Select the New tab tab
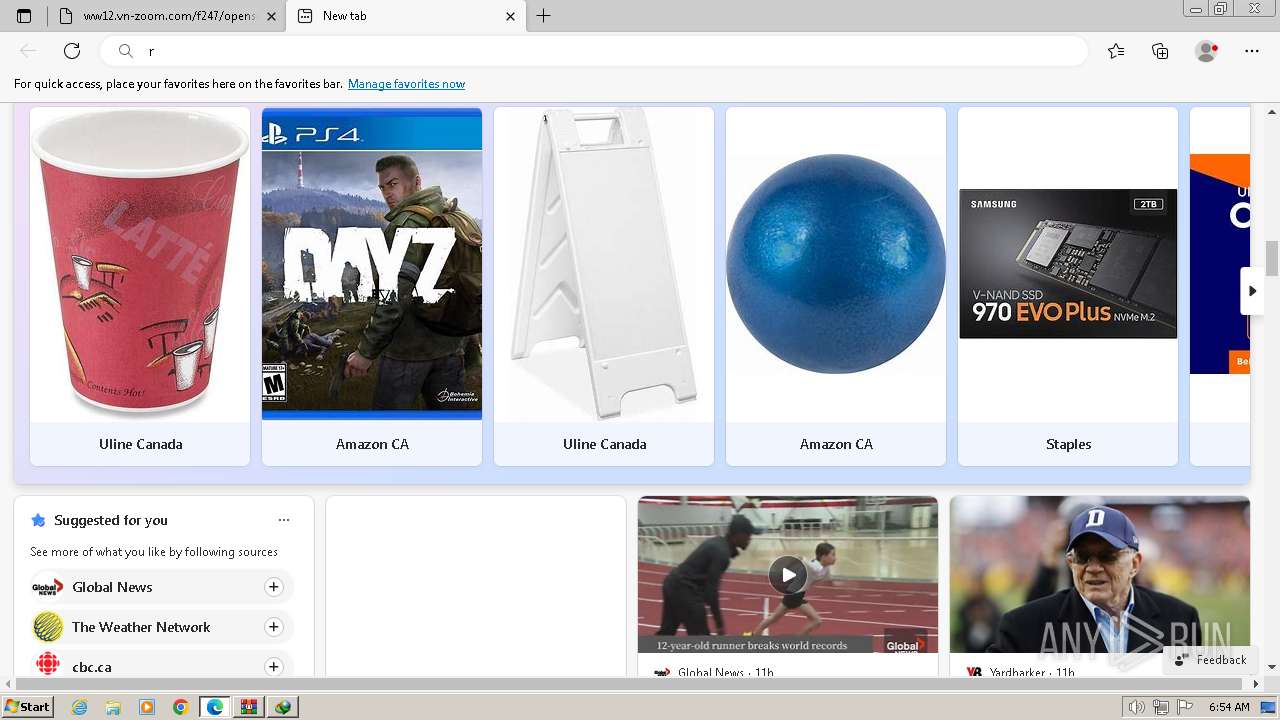 404,16
